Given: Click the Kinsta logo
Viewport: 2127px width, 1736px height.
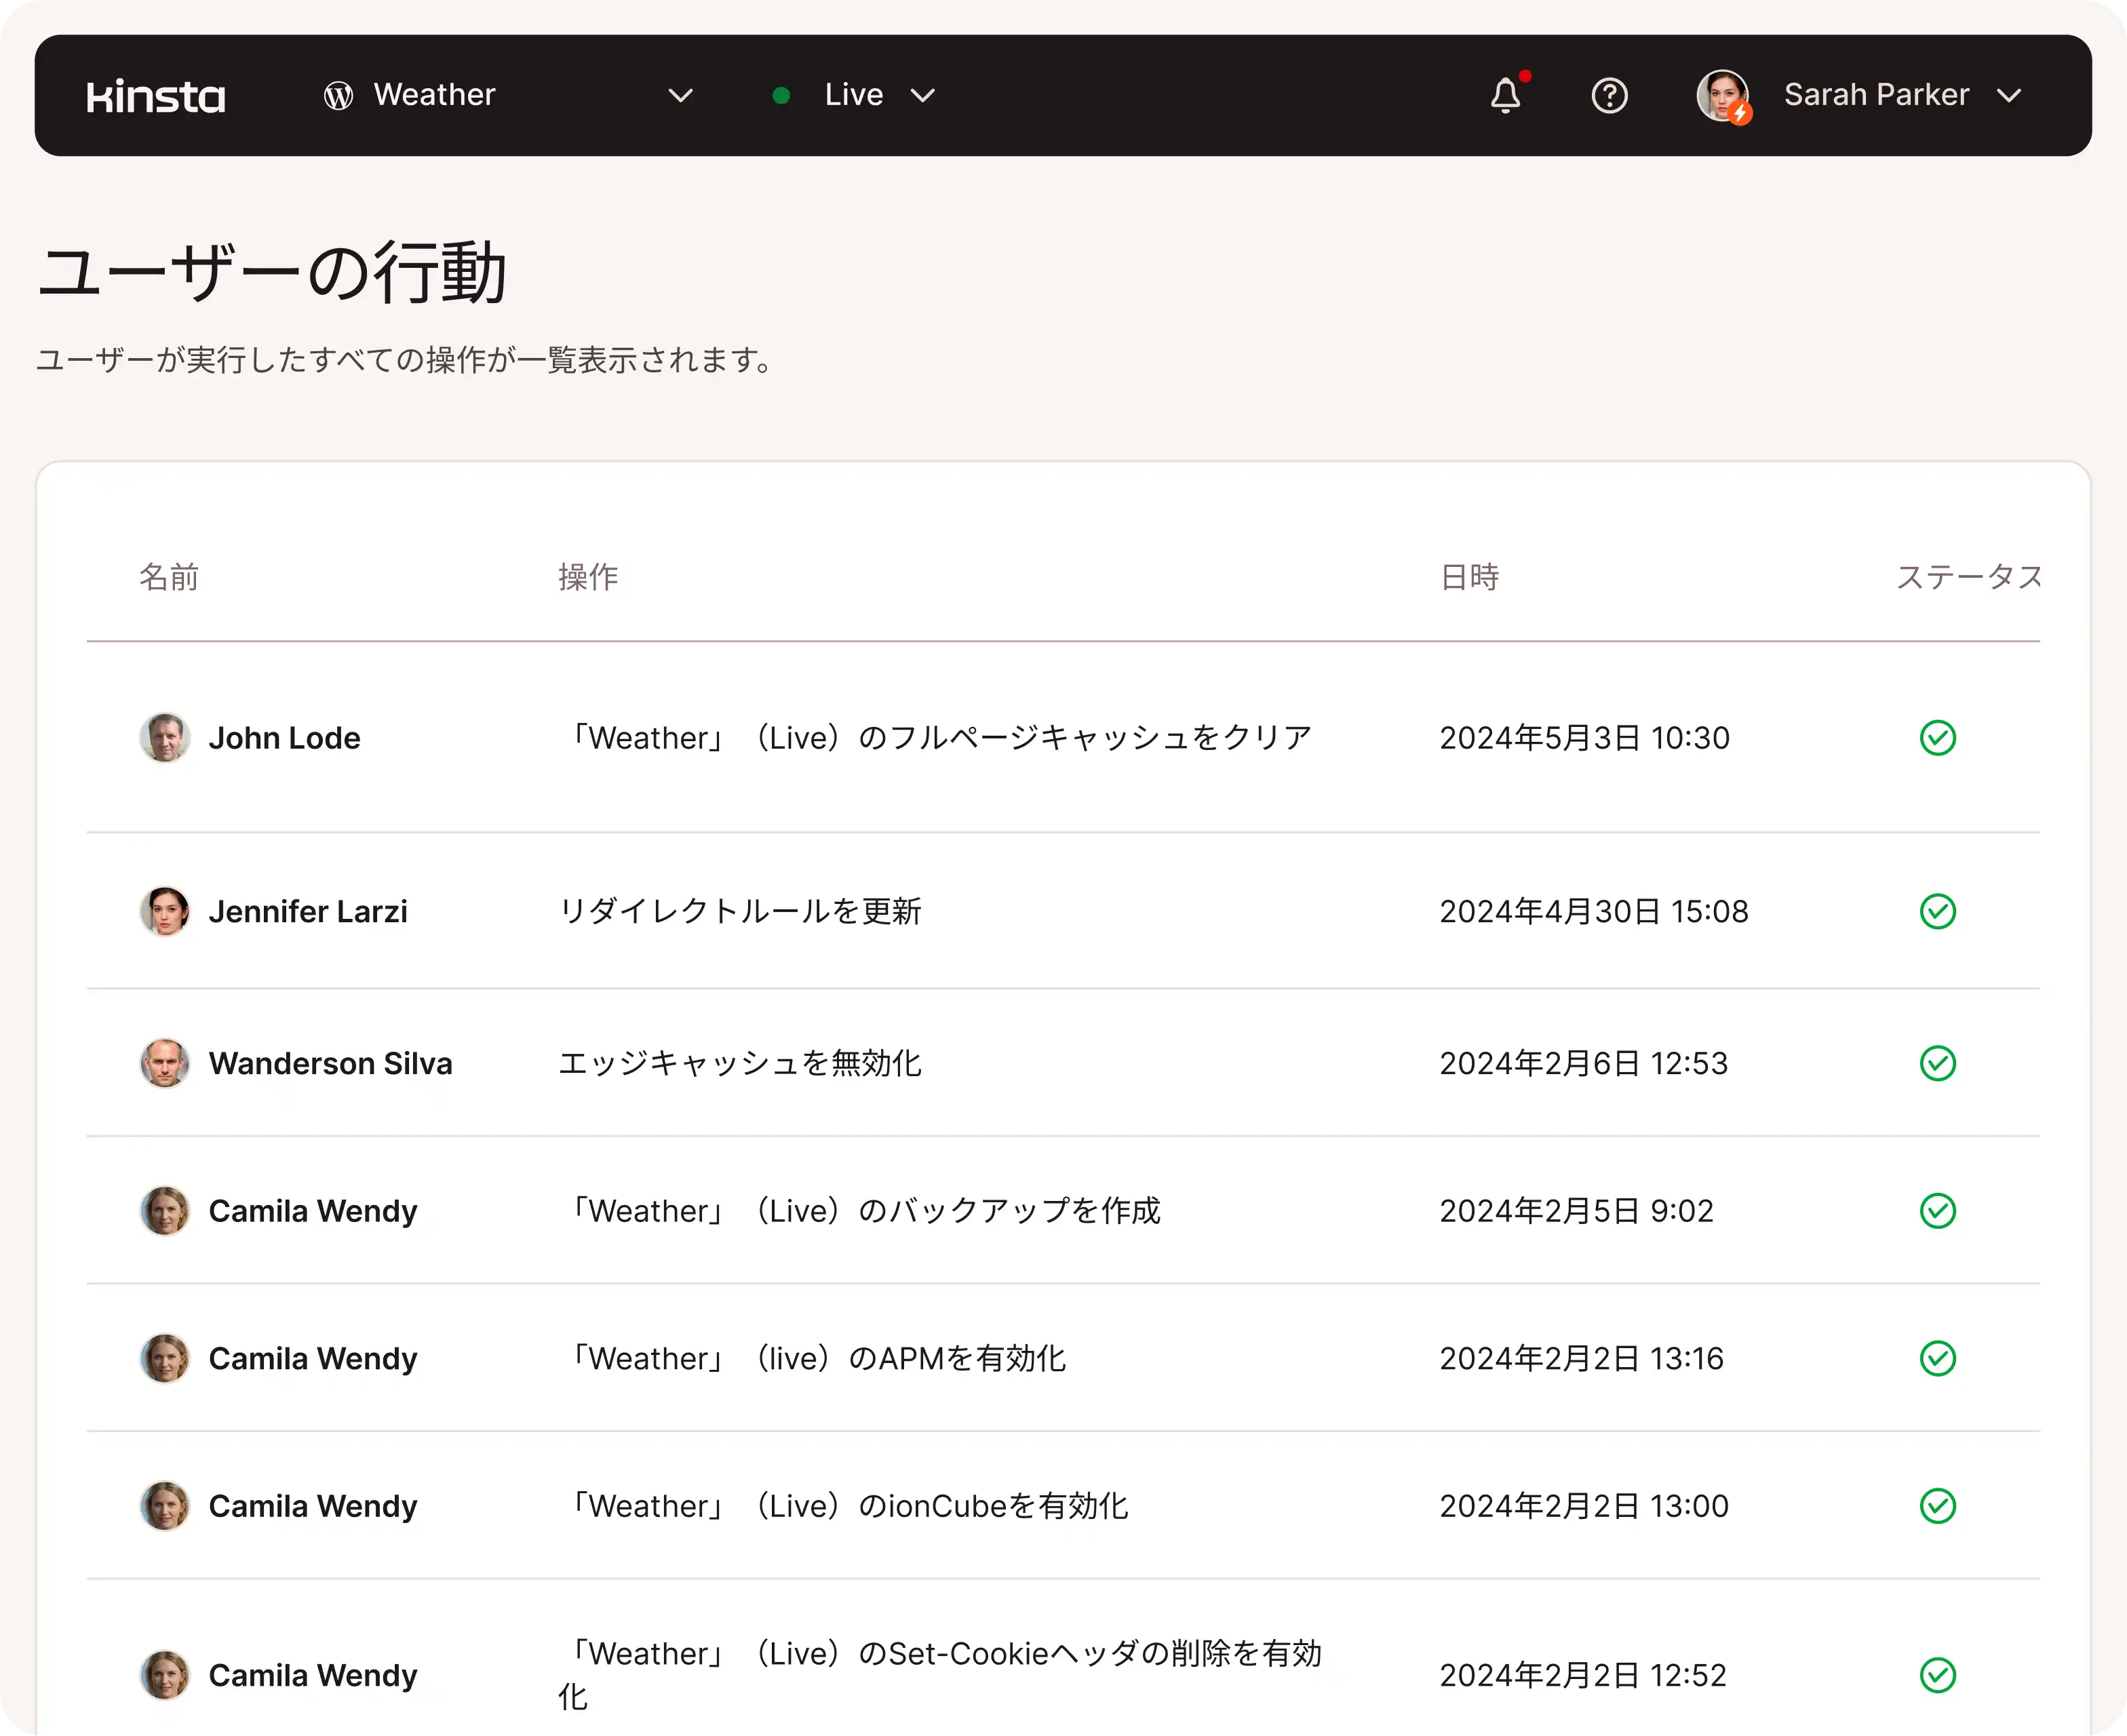Looking at the screenshot, I should tap(156, 96).
